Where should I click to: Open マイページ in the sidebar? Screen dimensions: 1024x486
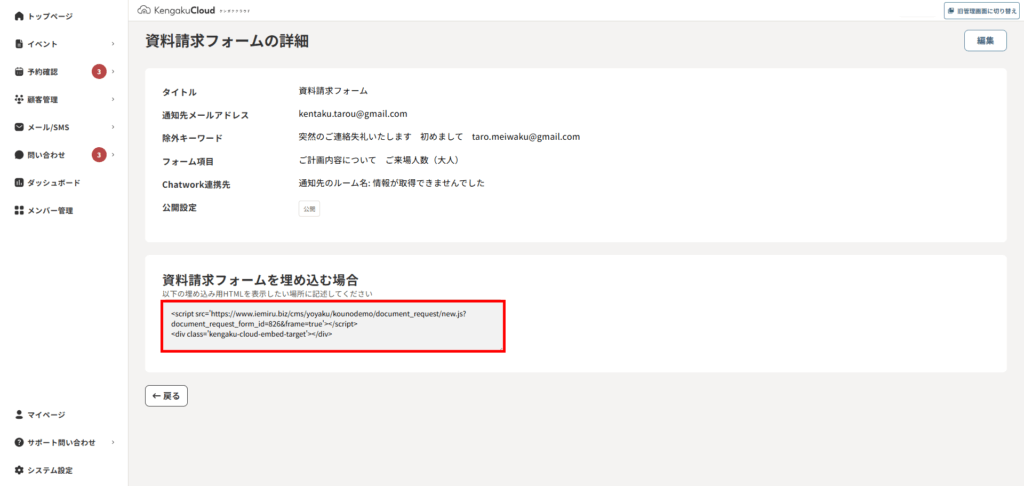[x=46, y=414]
